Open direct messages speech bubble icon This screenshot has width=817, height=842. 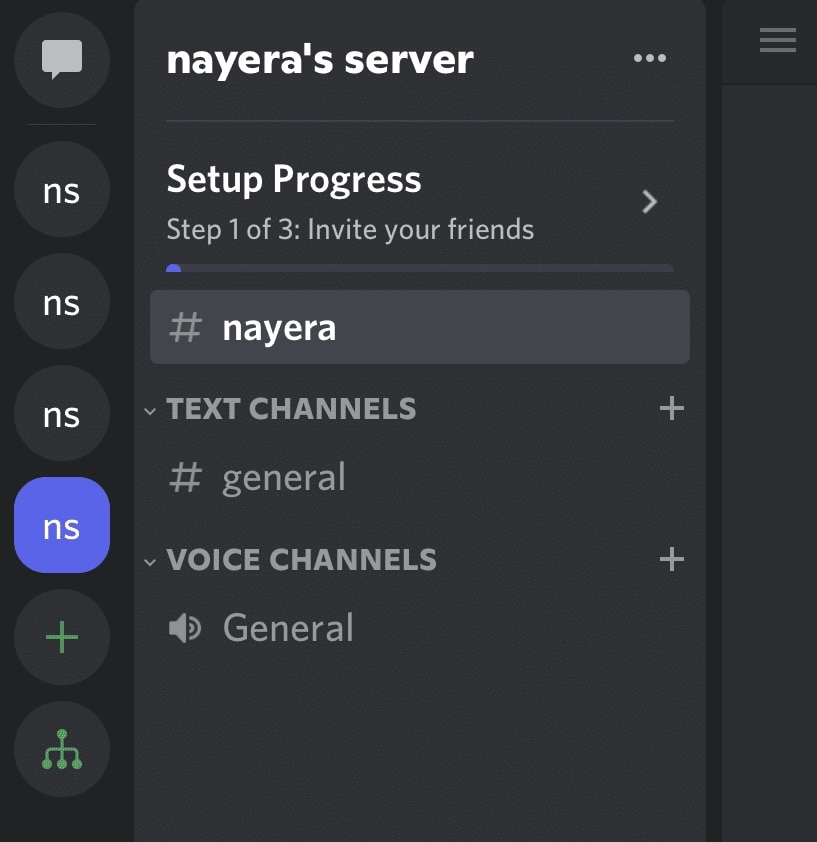pyautogui.click(x=62, y=60)
